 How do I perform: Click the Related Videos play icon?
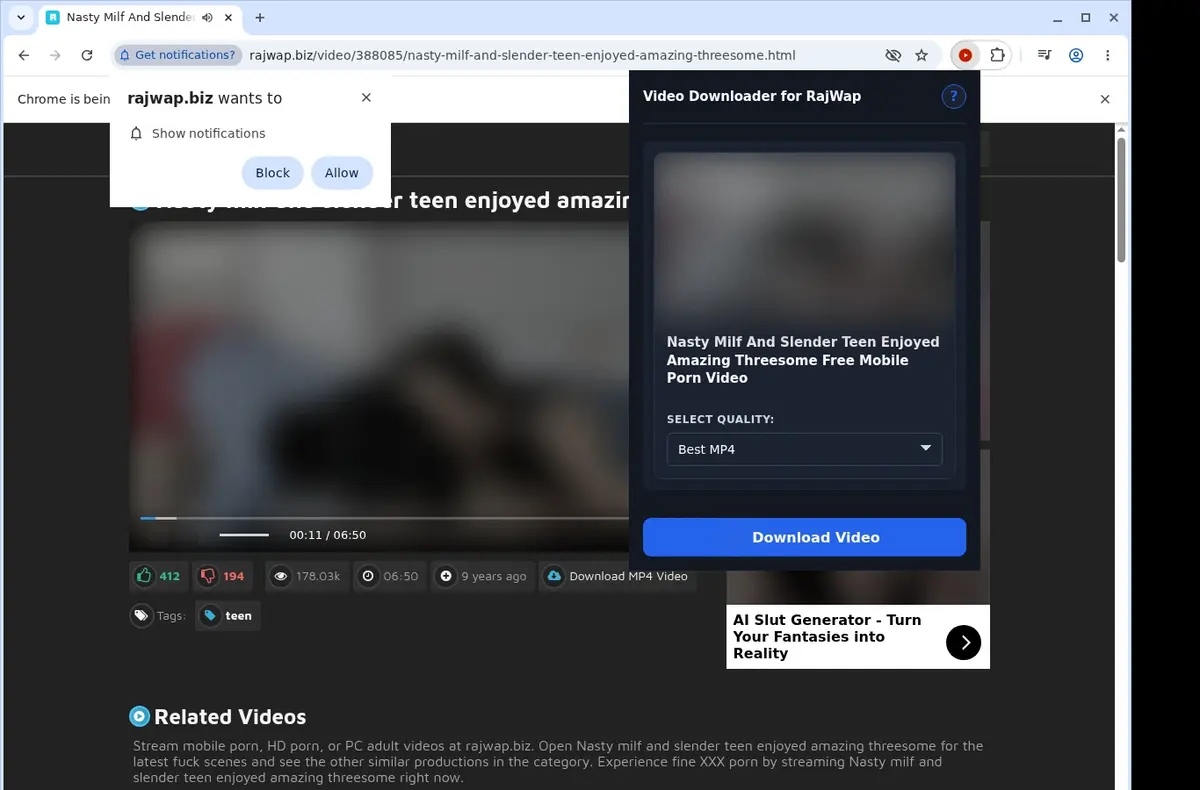(x=140, y=716)
